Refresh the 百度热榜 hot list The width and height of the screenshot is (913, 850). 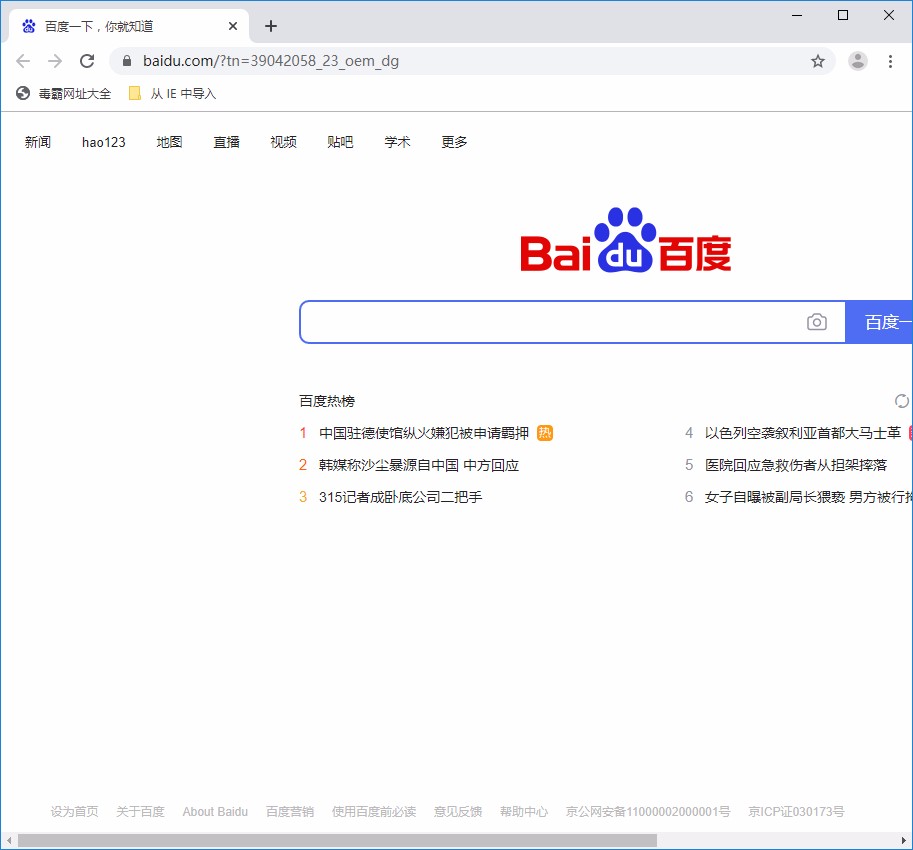(902, 400)
